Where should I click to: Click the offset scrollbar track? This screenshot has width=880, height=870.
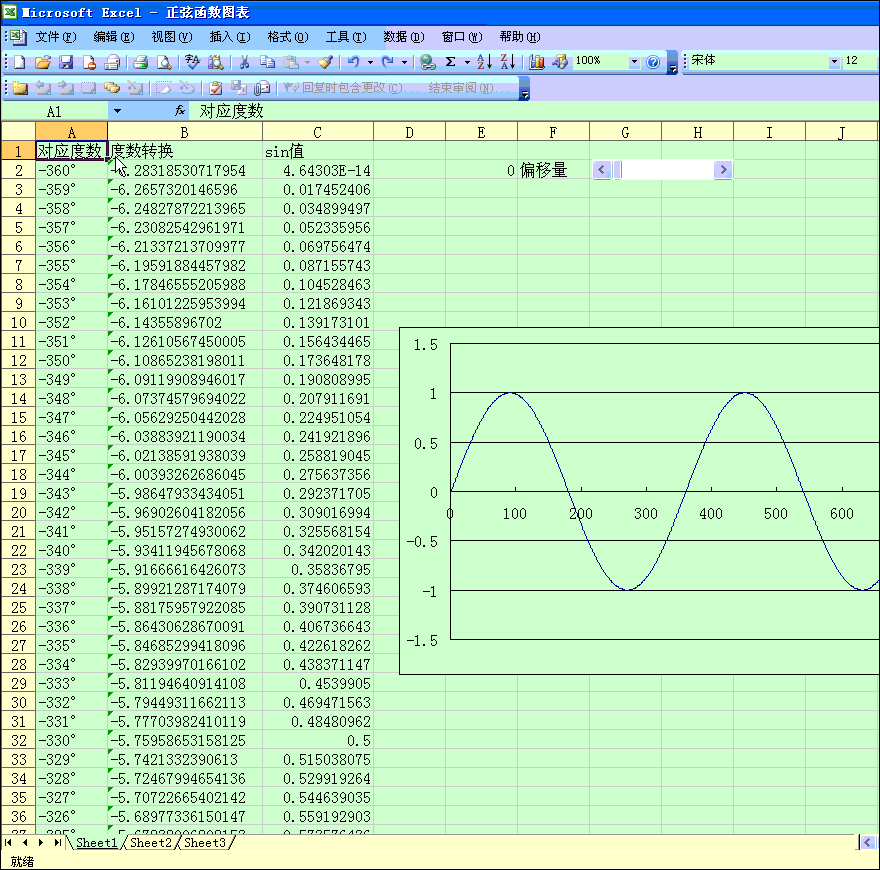667,170
